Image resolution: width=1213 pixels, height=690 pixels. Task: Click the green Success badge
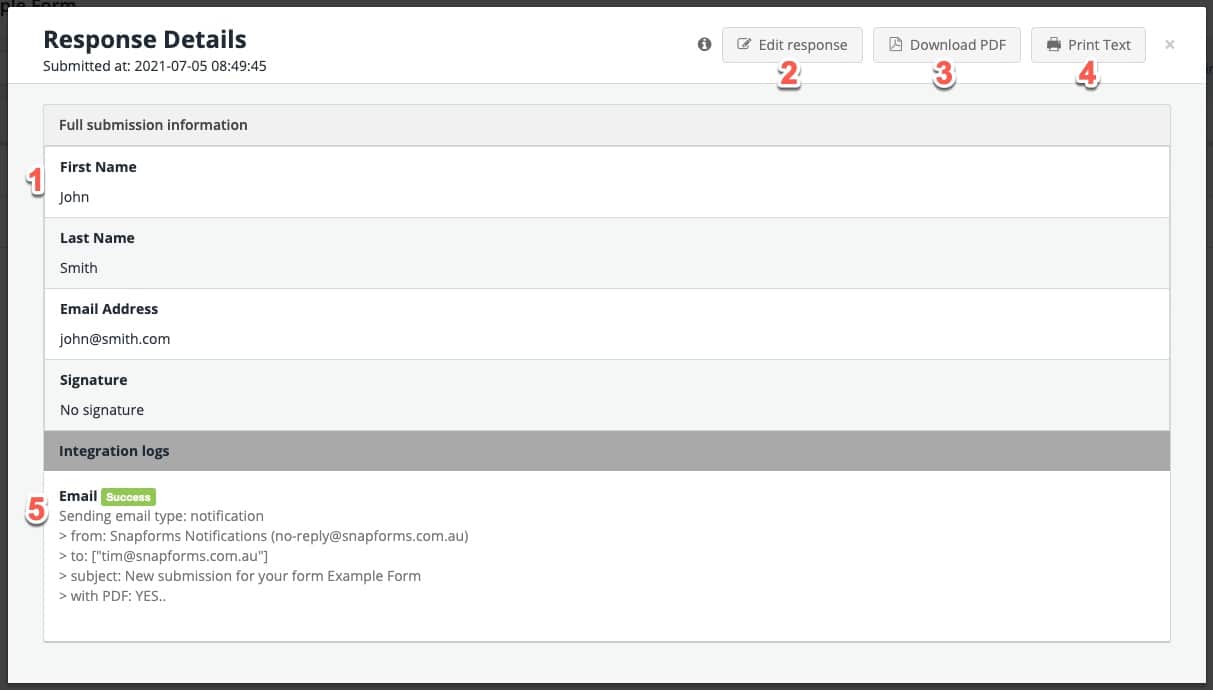tap(128, 497)
